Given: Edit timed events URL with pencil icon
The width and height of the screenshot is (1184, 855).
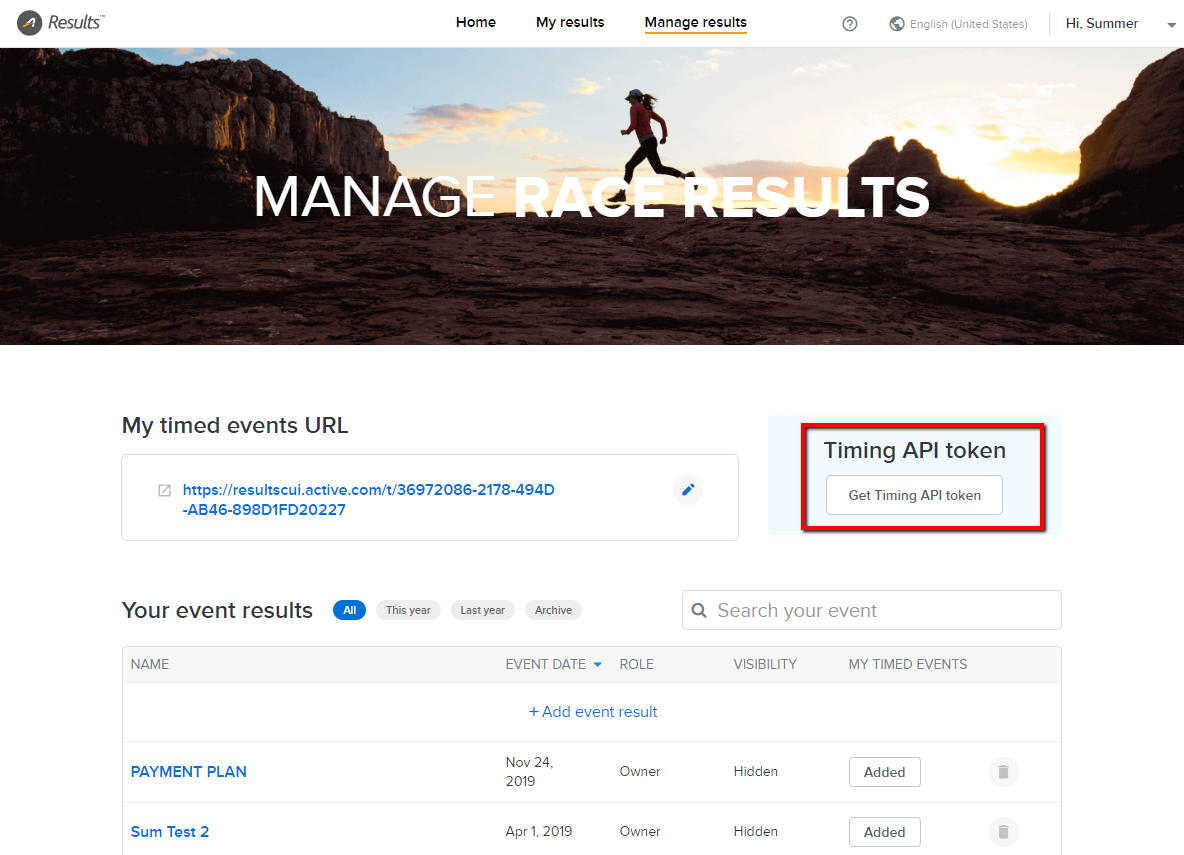Looking at the screenshot, I should tap(688, 490).
